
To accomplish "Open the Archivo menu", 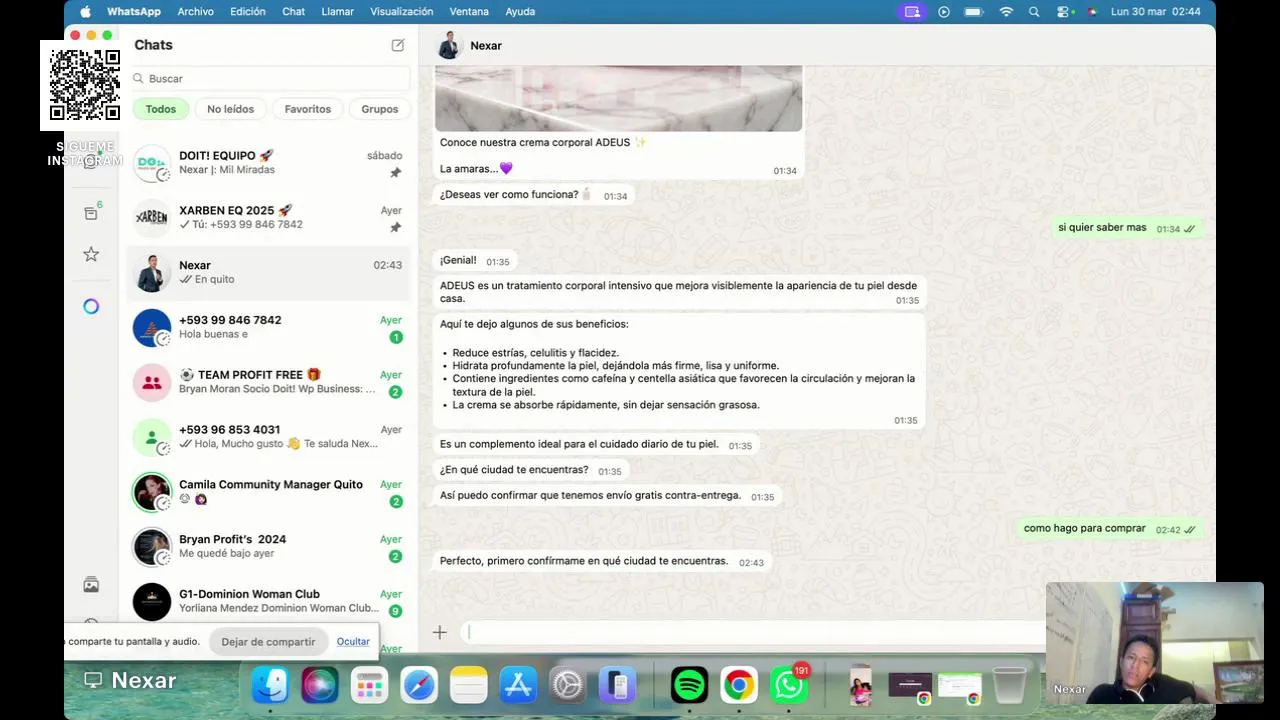I will [195, 12].
